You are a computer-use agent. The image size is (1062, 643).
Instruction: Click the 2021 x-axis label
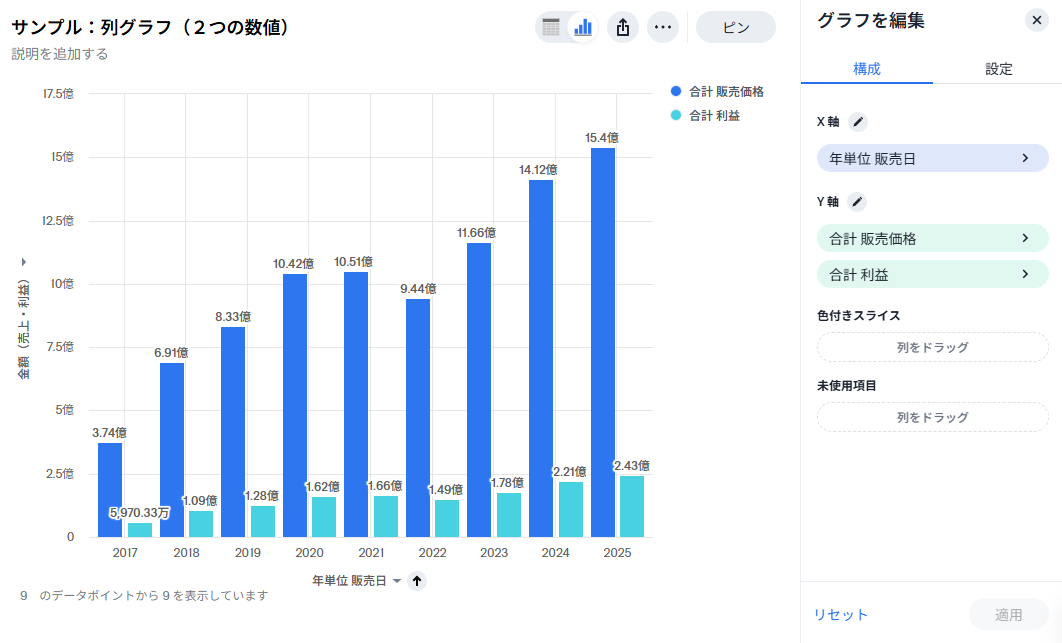pos(371,553)
